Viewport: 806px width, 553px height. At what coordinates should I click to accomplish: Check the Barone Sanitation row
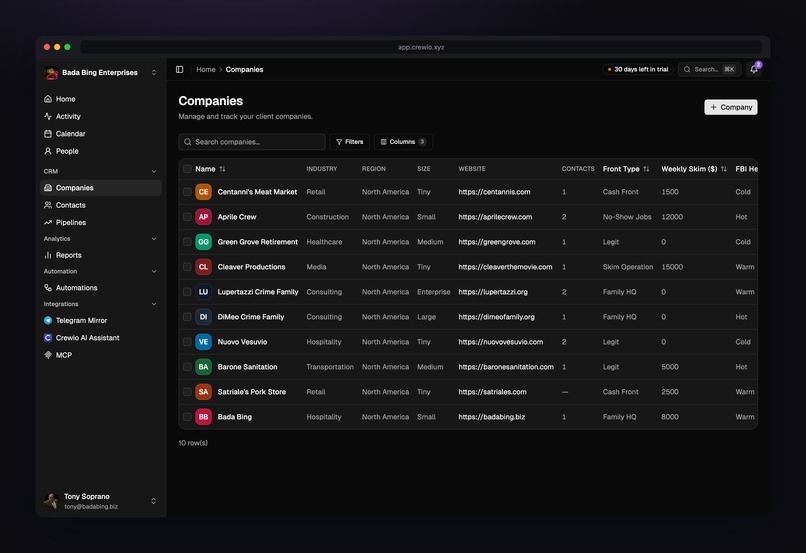(x=187, y=367)
